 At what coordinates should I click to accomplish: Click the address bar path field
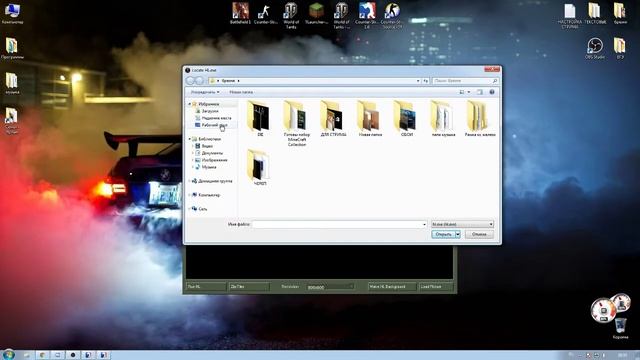314,81
